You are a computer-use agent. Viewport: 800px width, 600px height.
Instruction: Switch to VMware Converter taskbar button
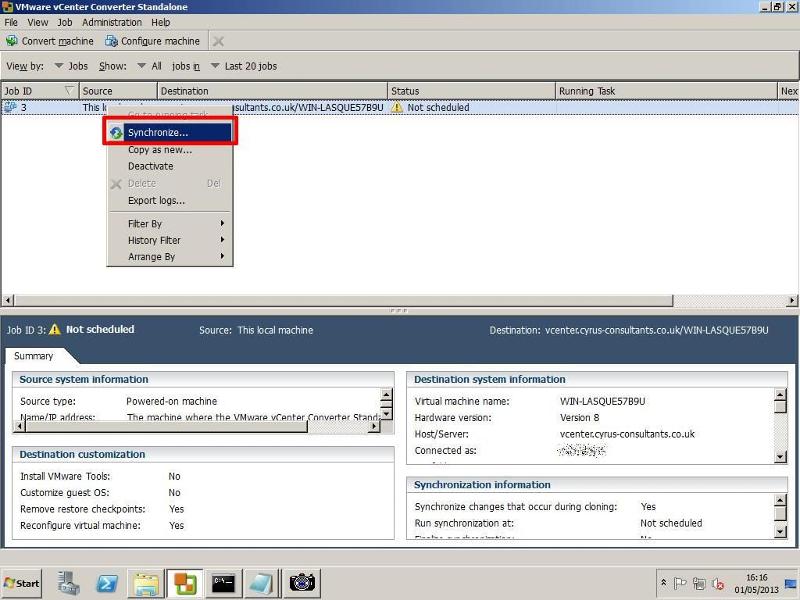(x=185, y=583)
